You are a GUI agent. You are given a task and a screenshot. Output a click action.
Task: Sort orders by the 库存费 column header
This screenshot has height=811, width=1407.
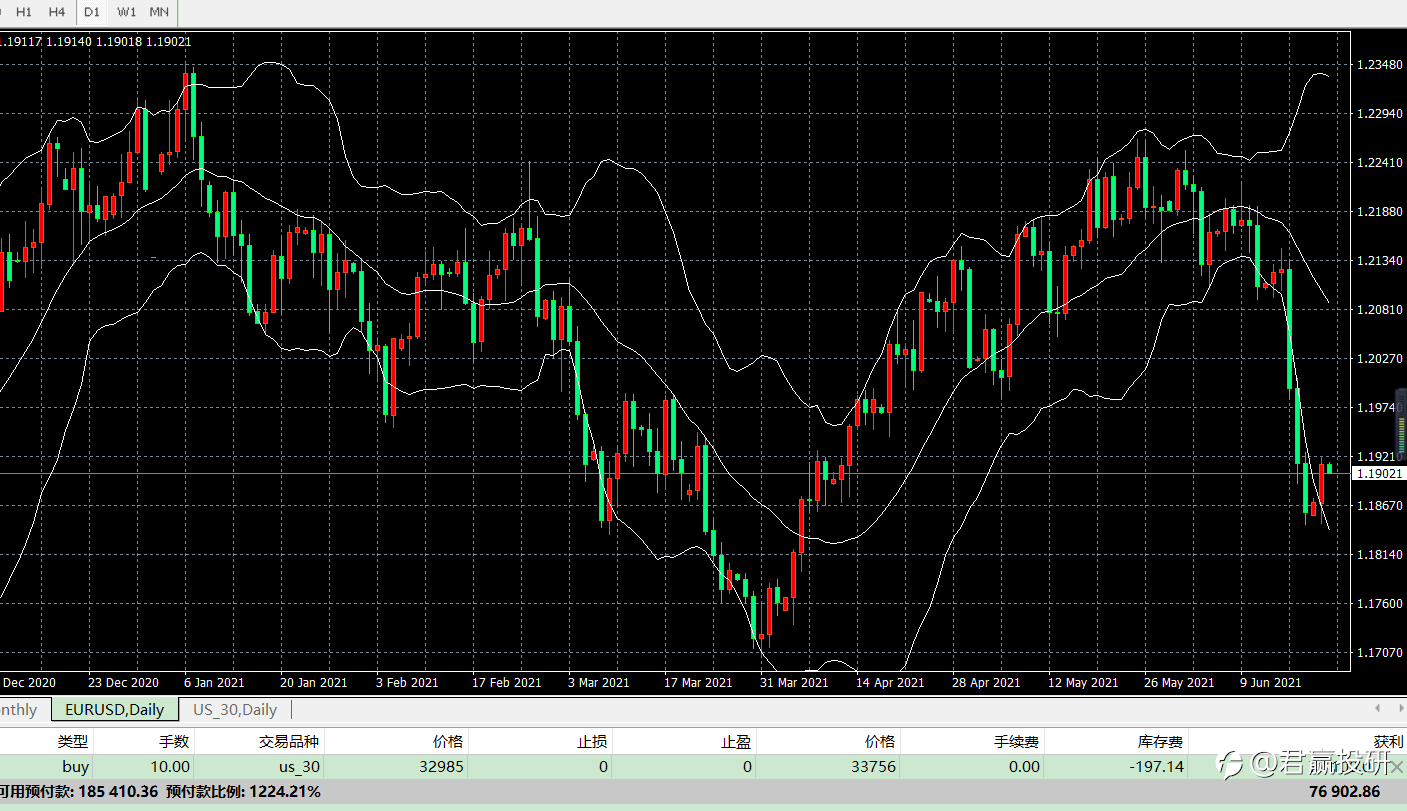point(1160,742)
